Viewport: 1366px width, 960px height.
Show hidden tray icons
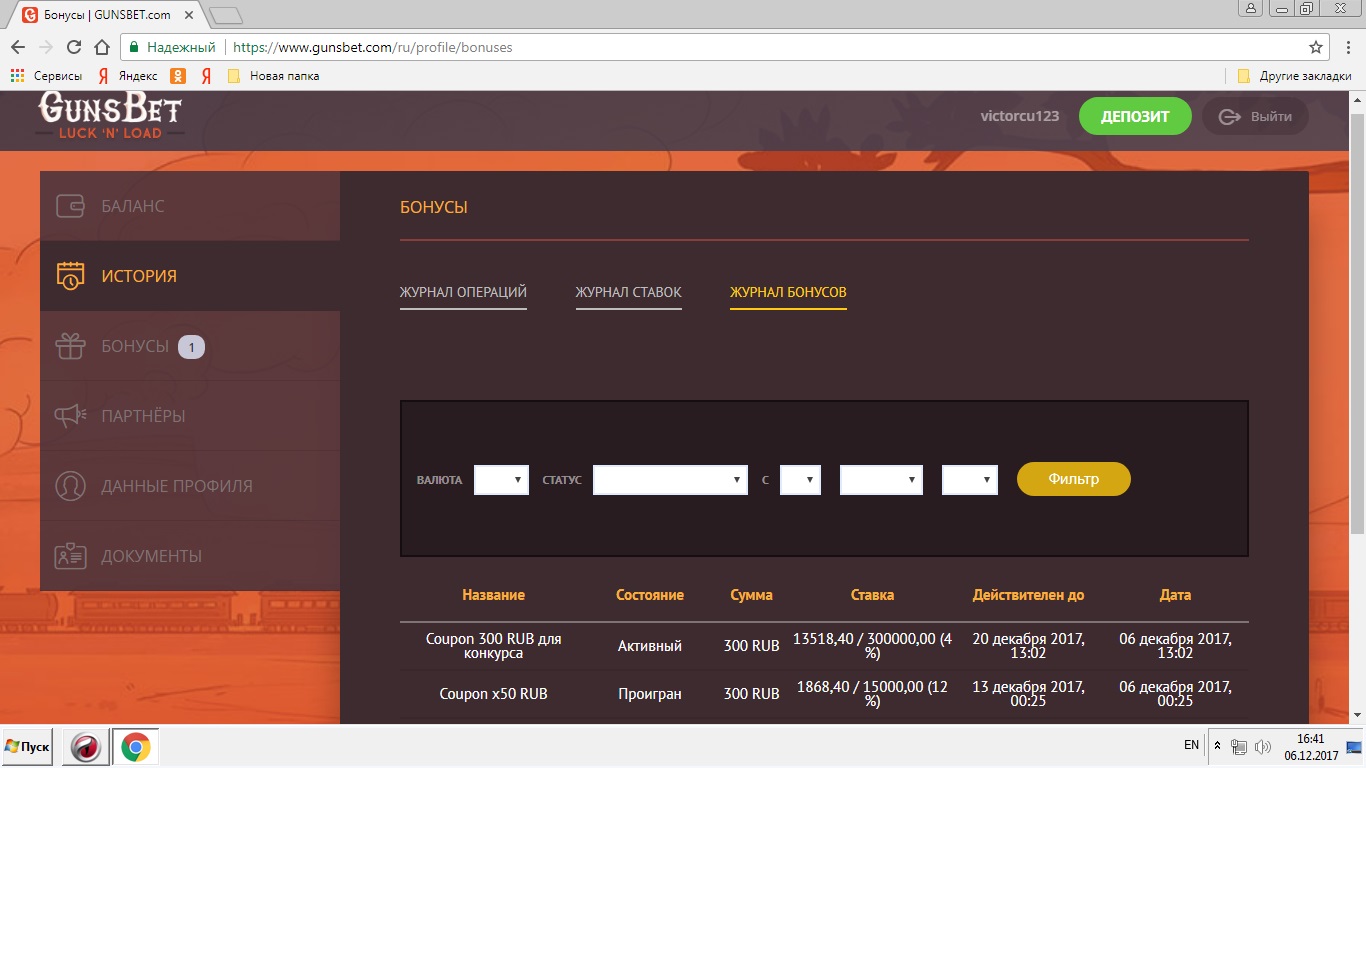(x=1217, y=746)
